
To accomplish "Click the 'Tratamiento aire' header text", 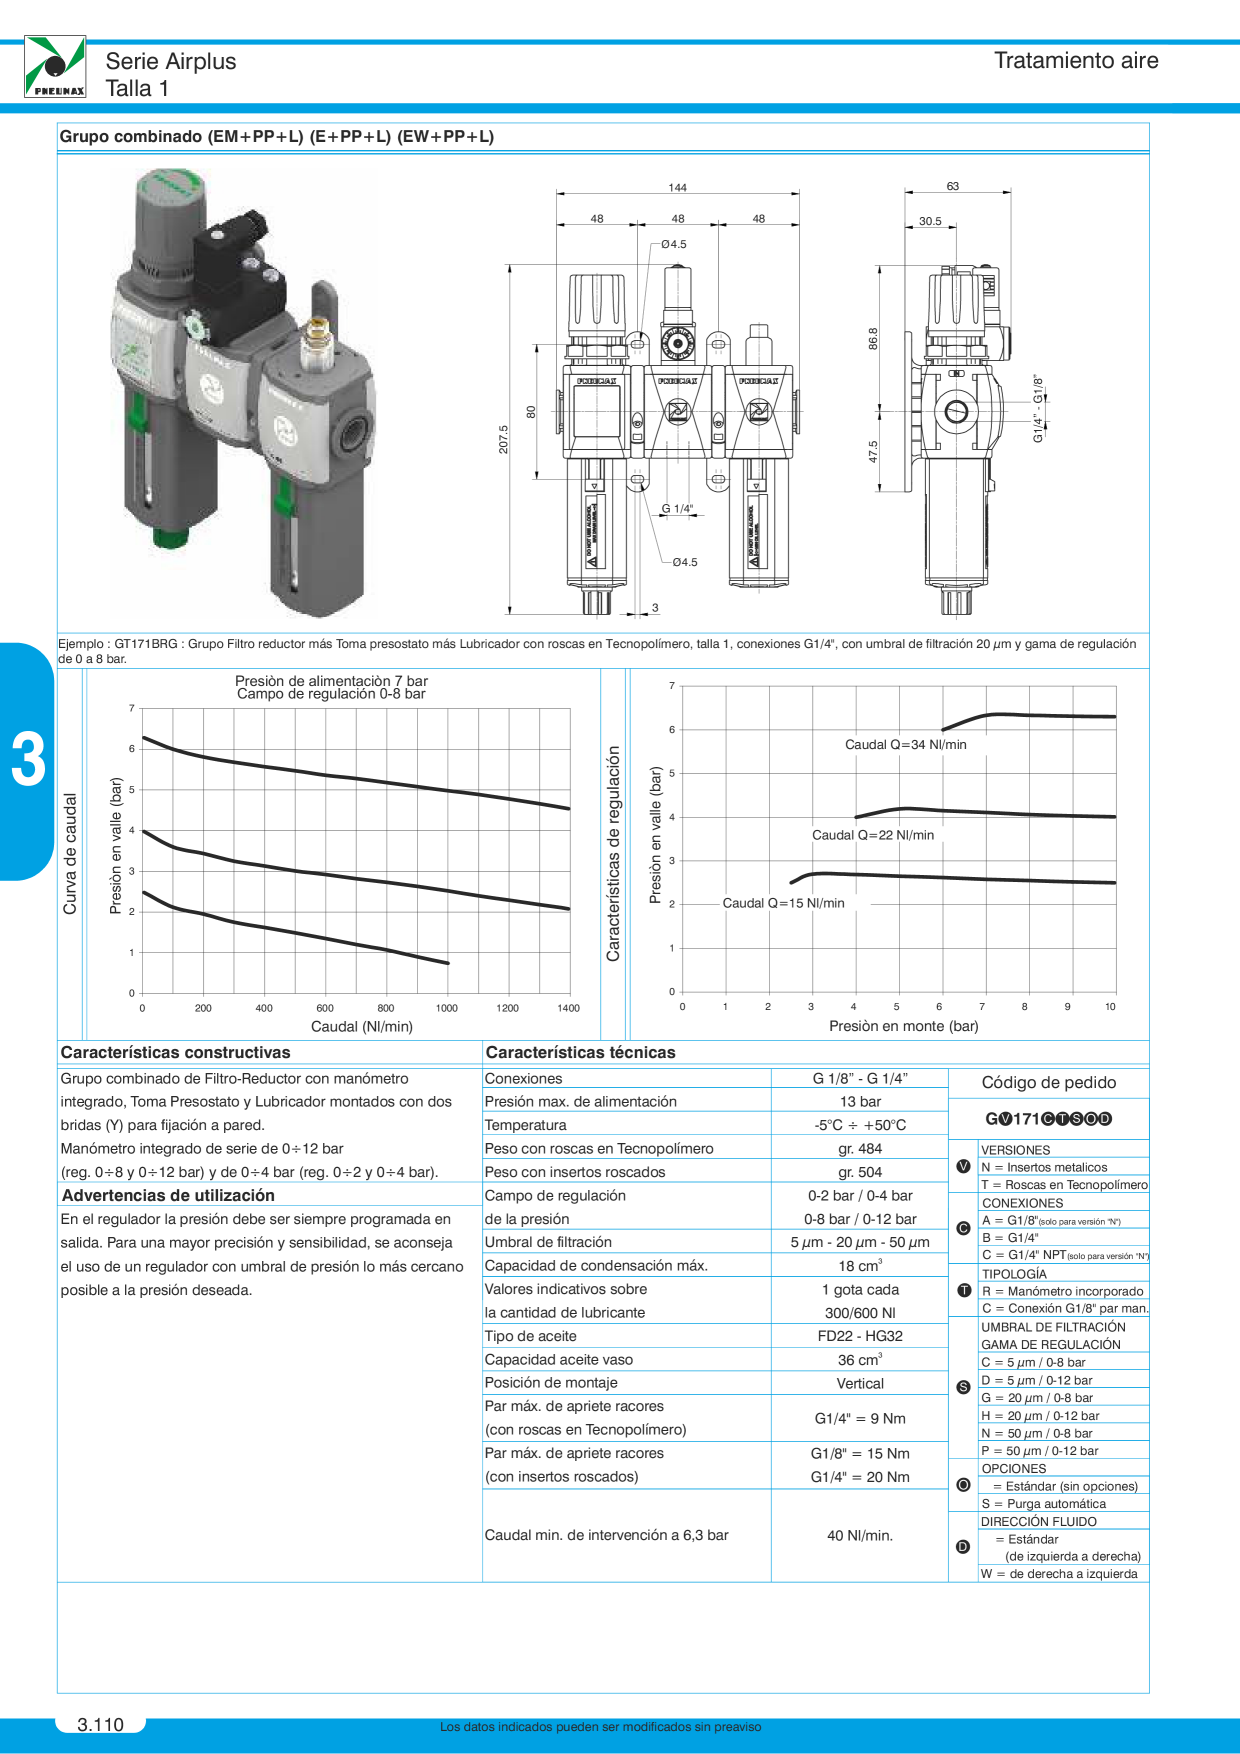I will tap(1076, 60).
